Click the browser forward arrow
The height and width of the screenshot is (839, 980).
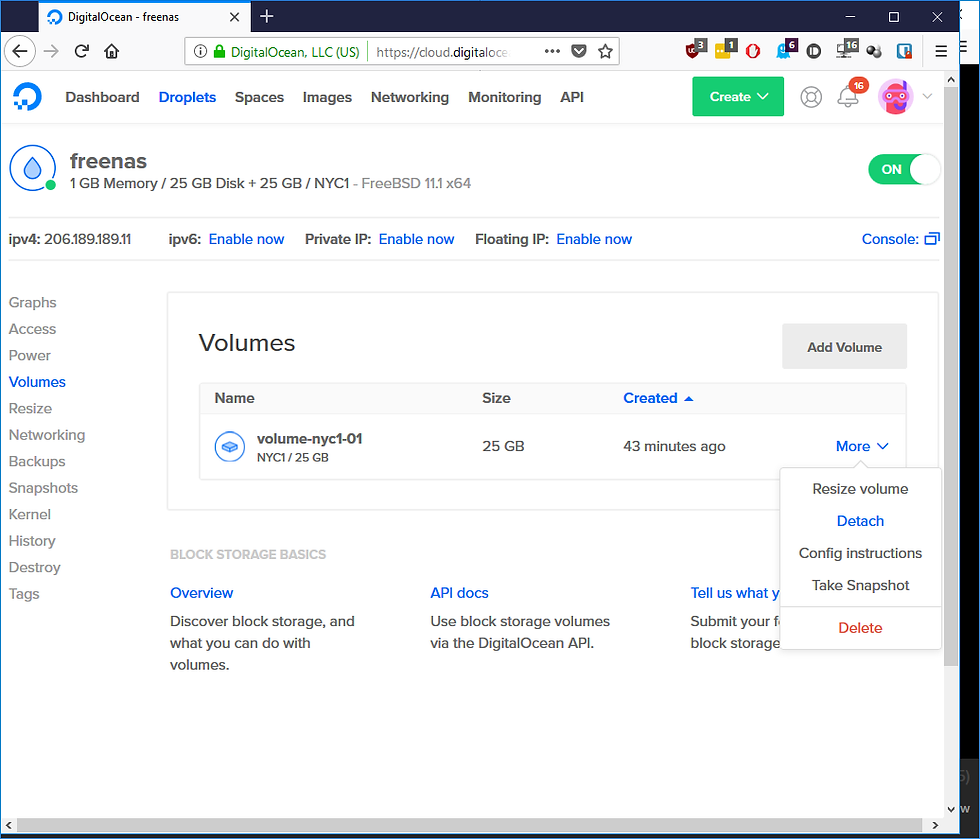51,51
